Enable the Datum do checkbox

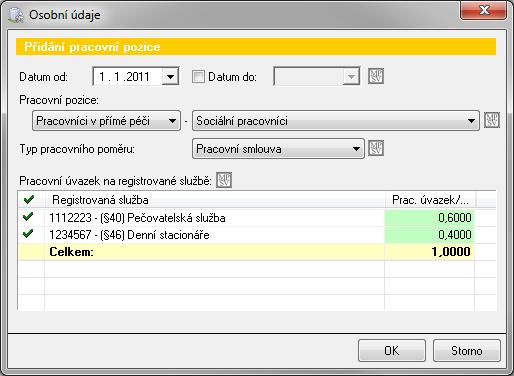[x=198, y=77]
